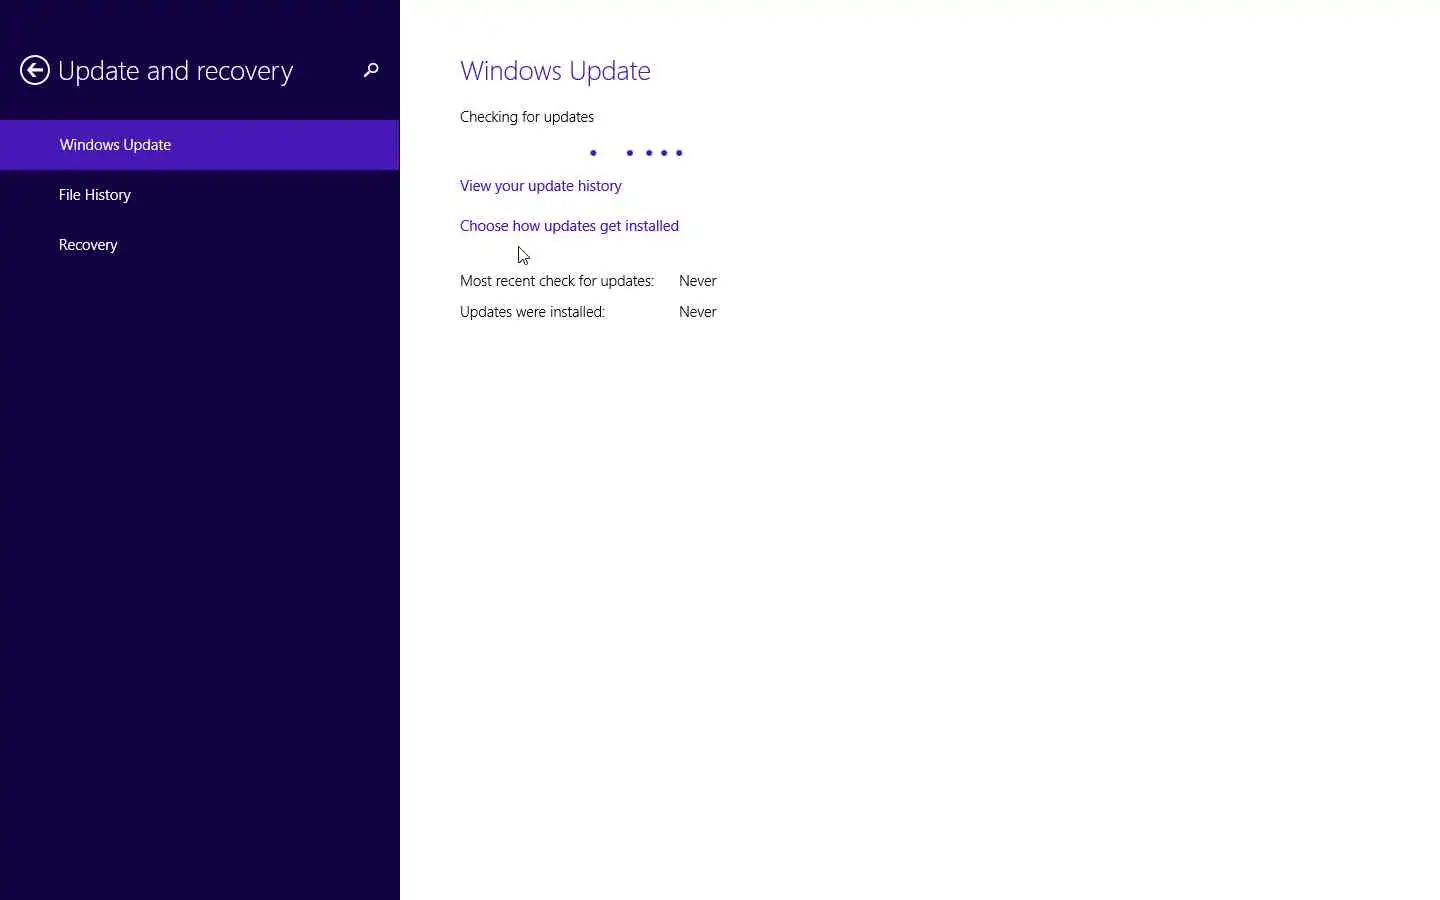
Task: Choose how updates get installed link
Action: pyautogui.click(x=569, y=226)
